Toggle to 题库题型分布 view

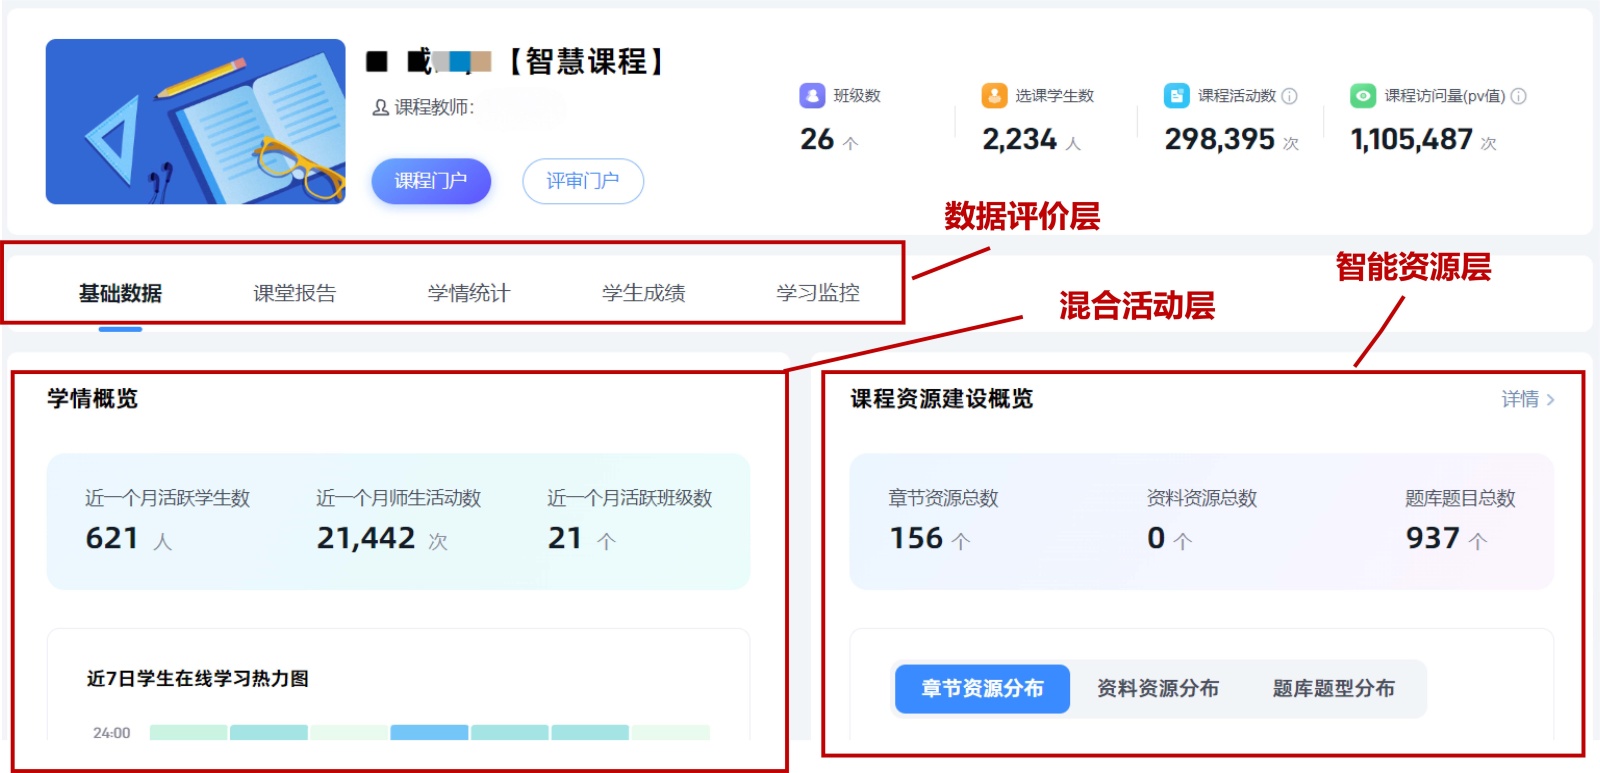pos(1333,689)
